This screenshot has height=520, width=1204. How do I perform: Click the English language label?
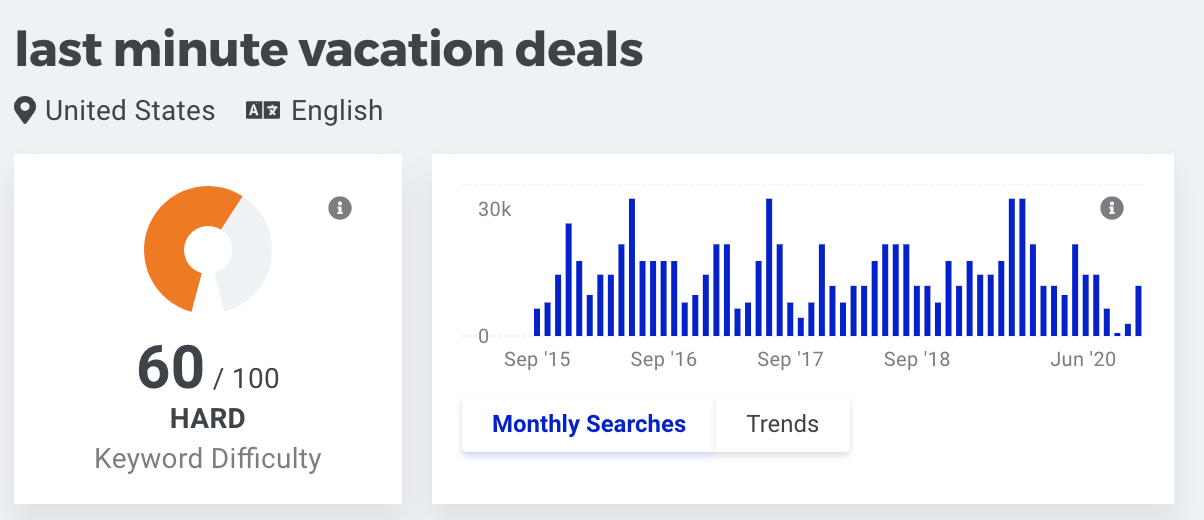pos(337,110)
